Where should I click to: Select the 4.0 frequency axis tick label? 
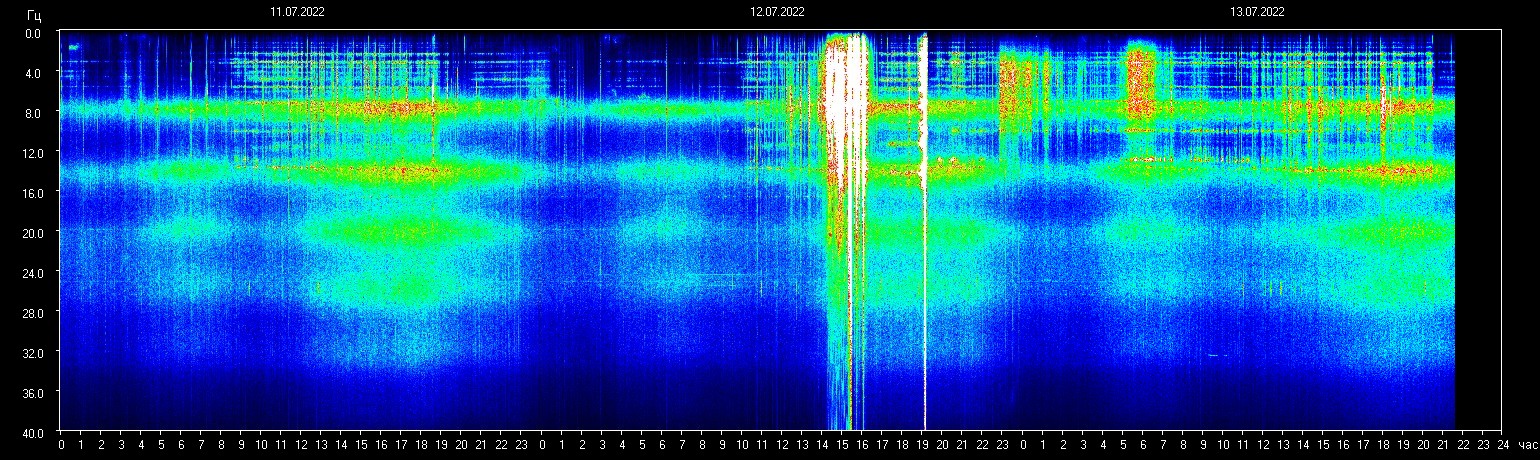coord(32,73)
